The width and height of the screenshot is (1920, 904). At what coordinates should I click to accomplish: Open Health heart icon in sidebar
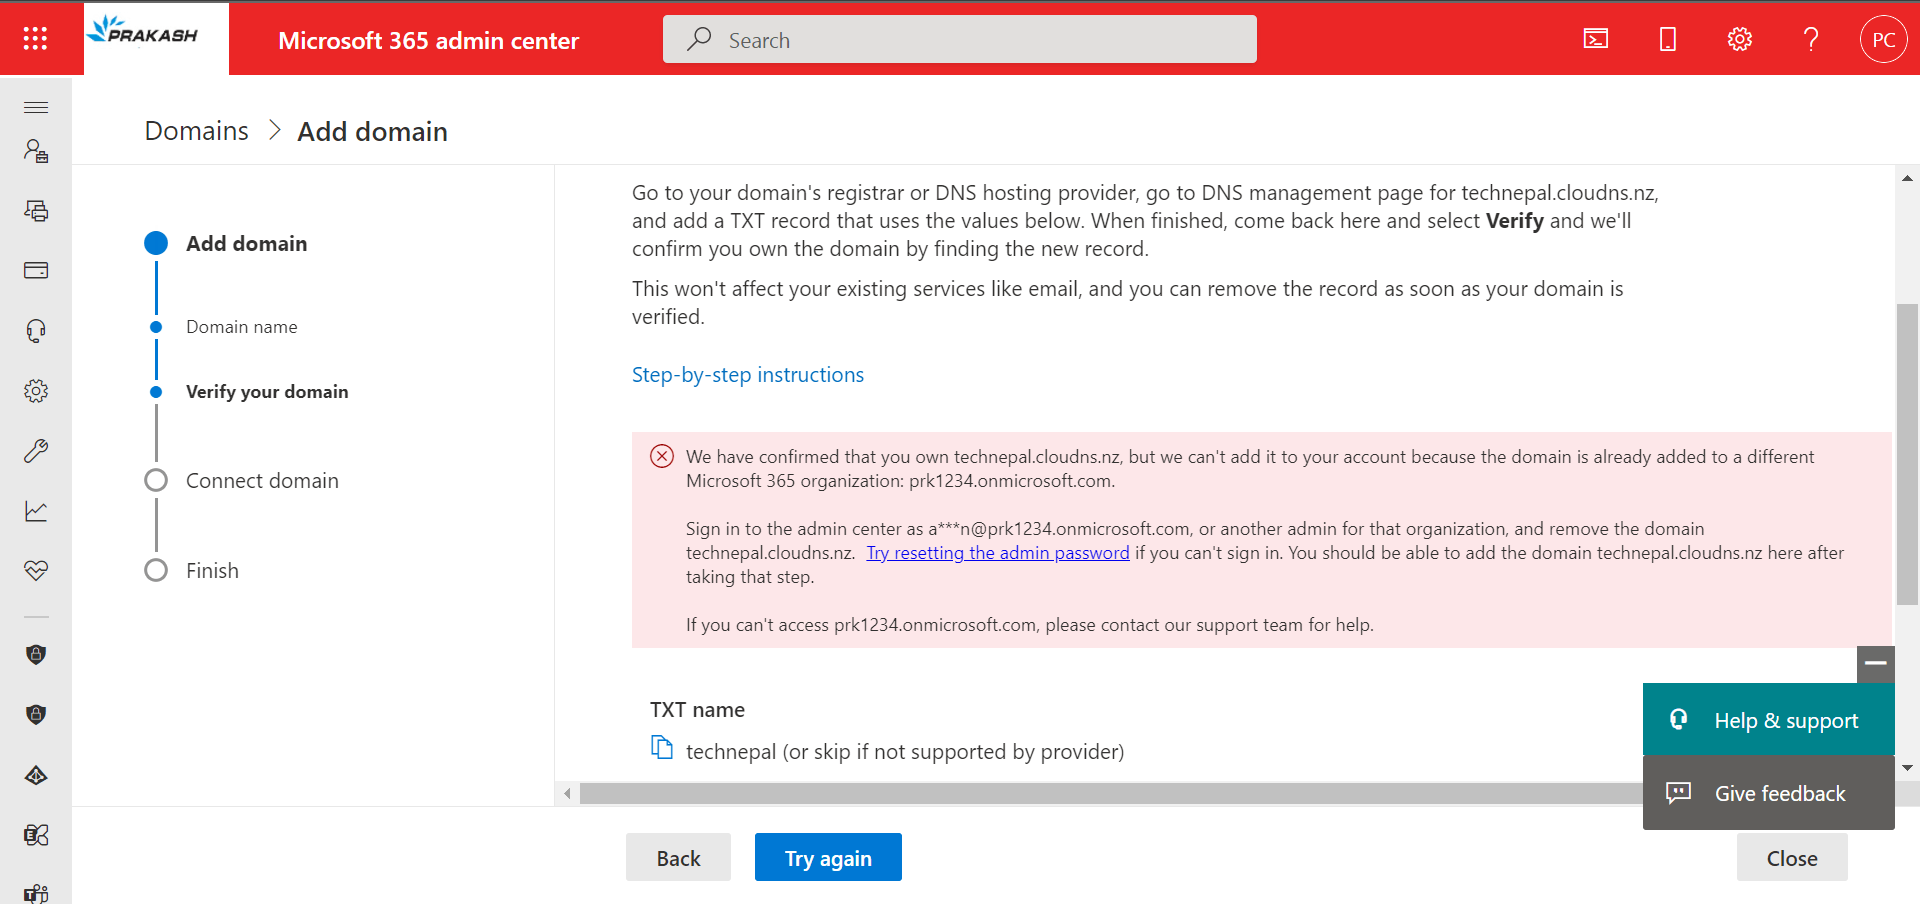[36, 571]
